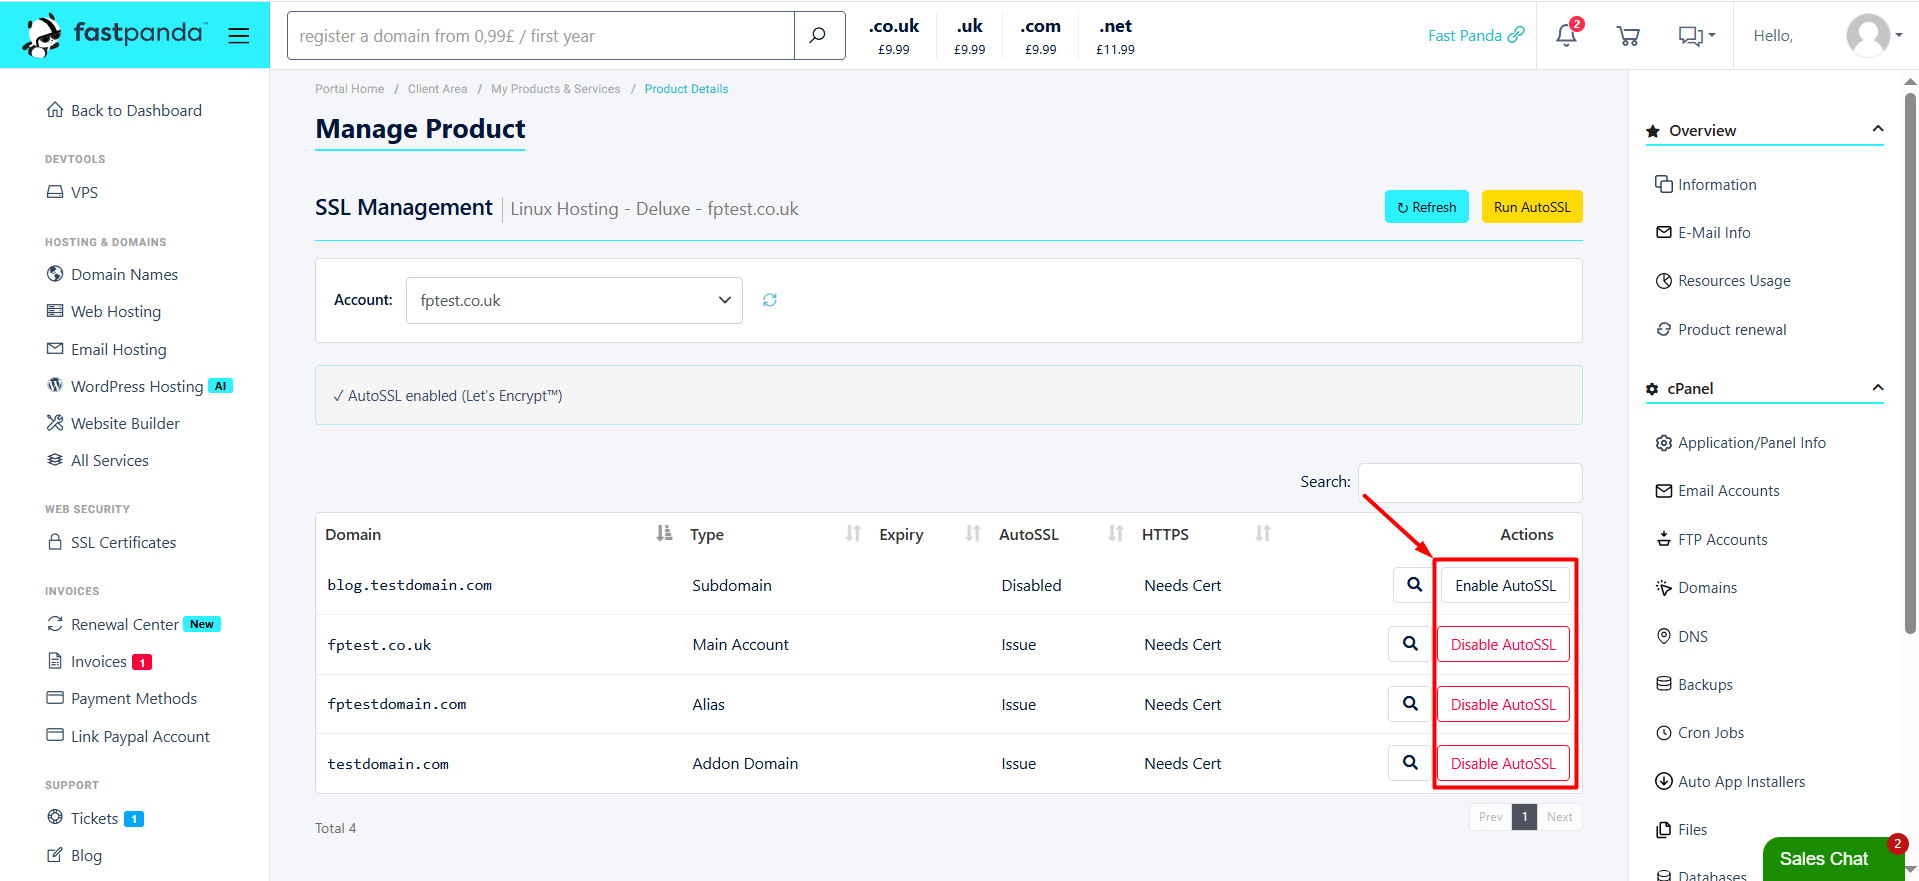This screenshot has height=881, width=1919.
Task: Go to Next page of table
Action: click(1559, 817)
